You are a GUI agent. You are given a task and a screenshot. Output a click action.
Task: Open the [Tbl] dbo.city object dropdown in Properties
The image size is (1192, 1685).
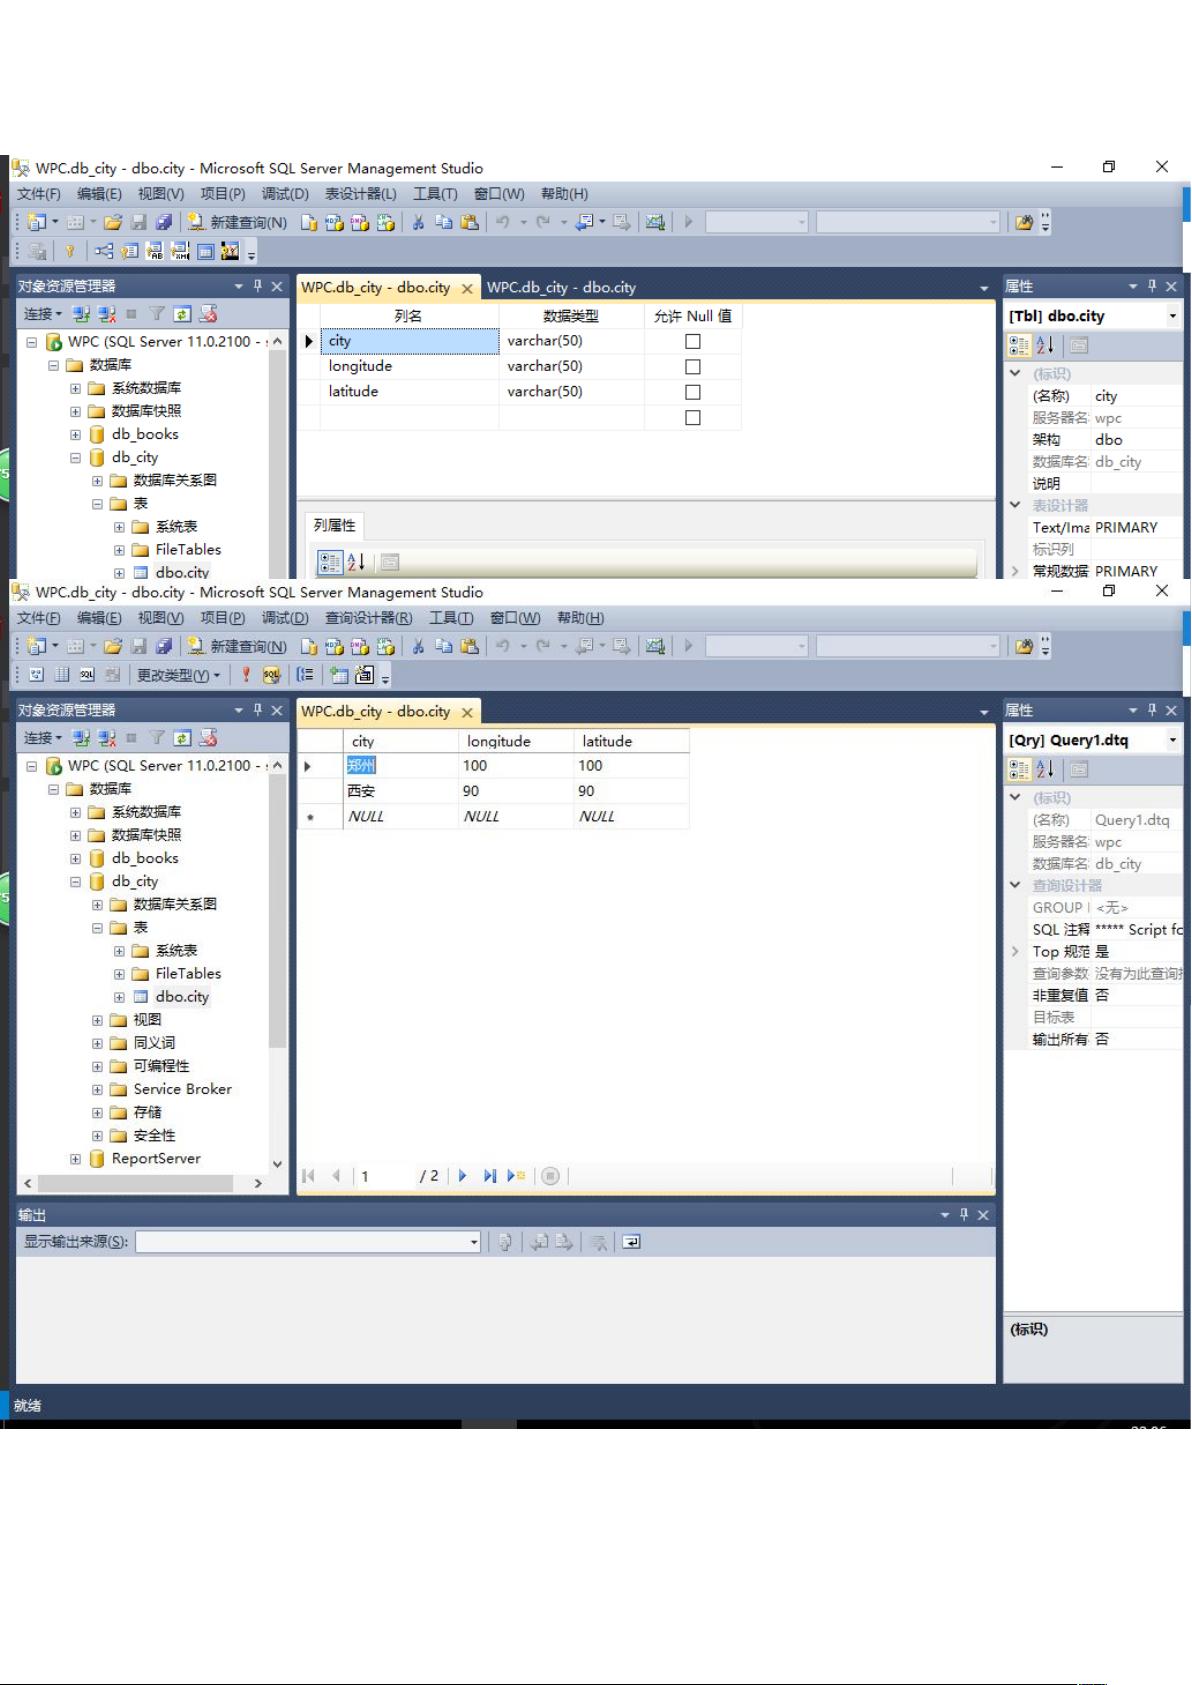click(x=1172, y=316)
